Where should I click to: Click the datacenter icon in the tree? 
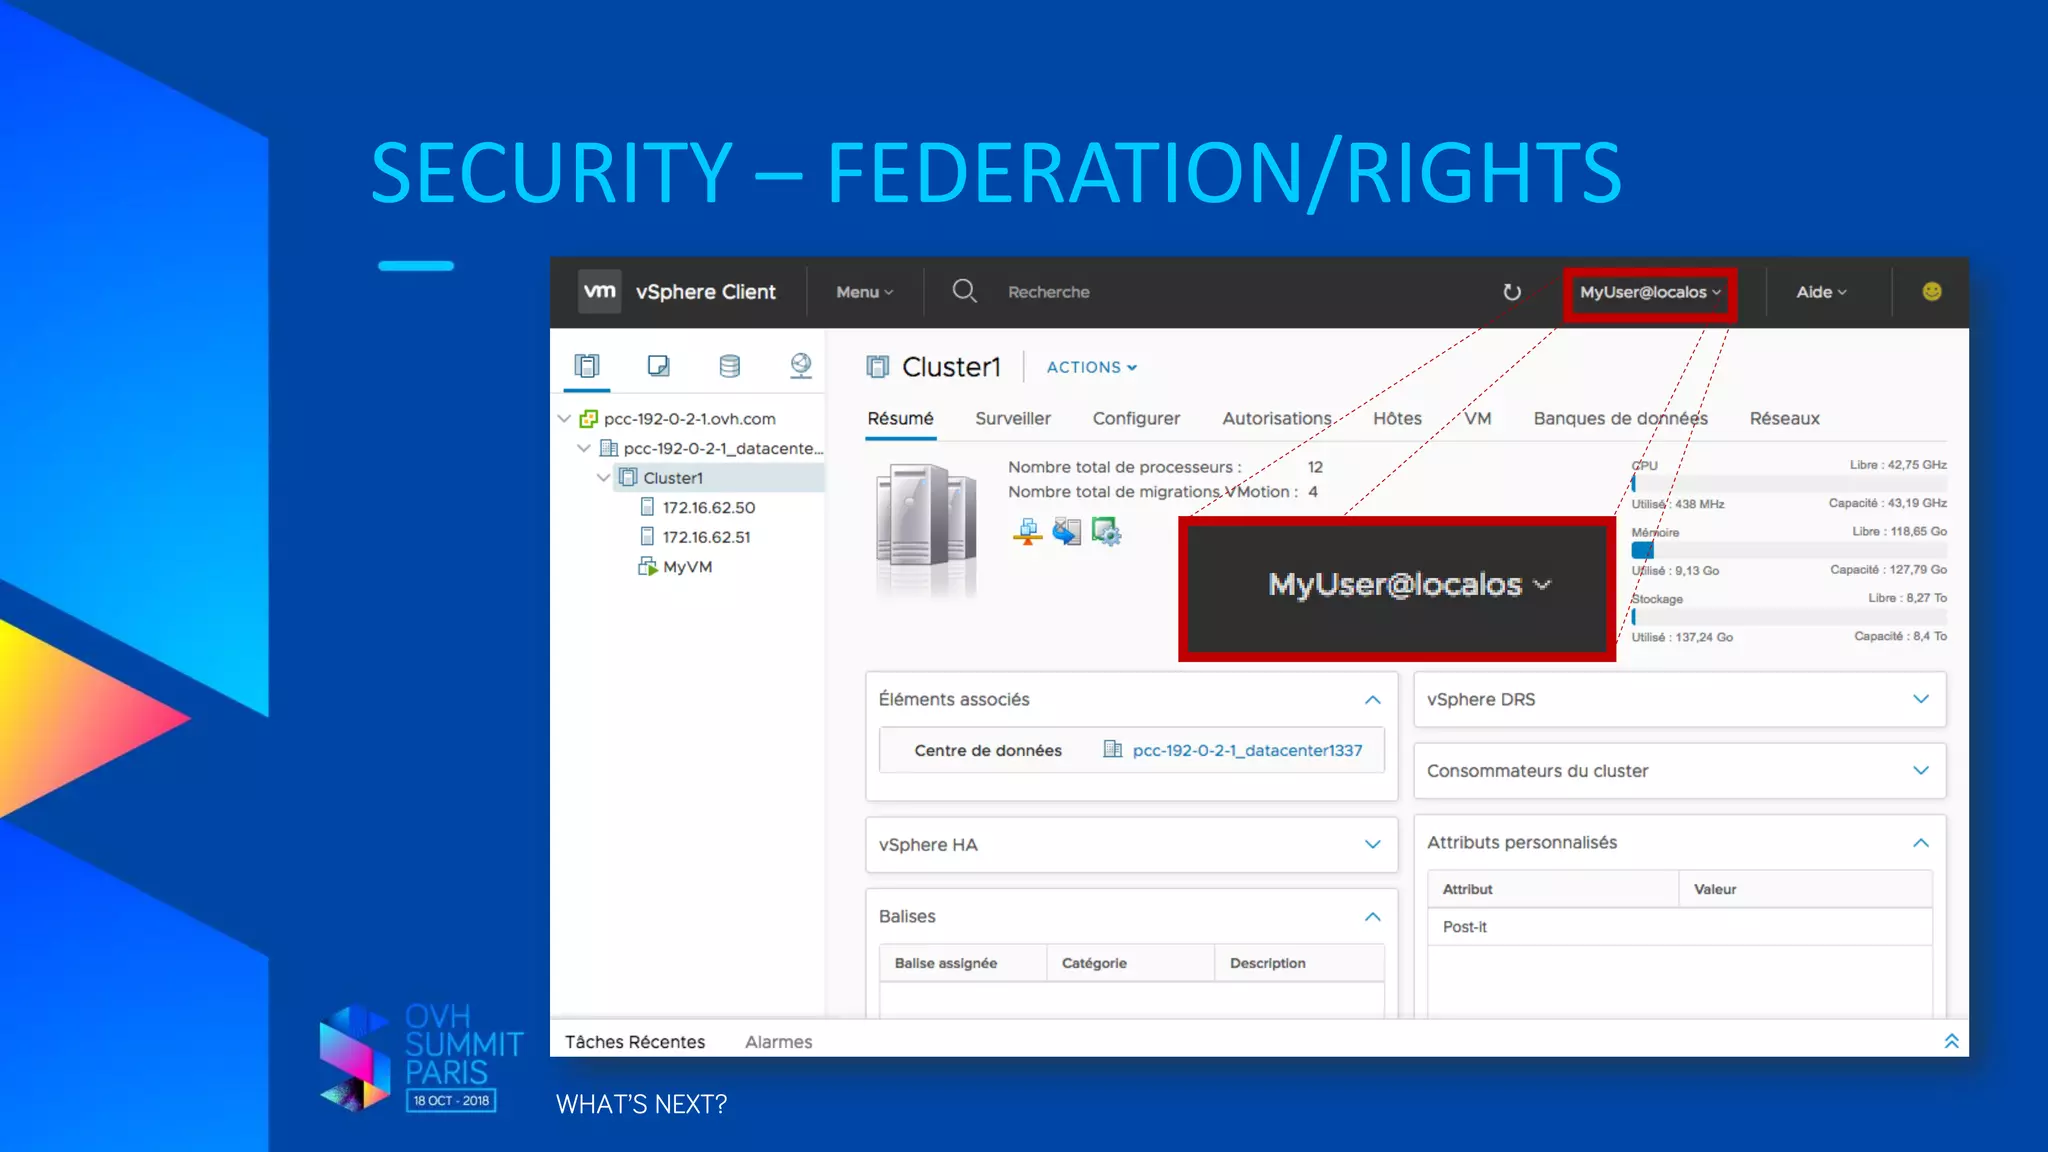click(x=608, y=448)
